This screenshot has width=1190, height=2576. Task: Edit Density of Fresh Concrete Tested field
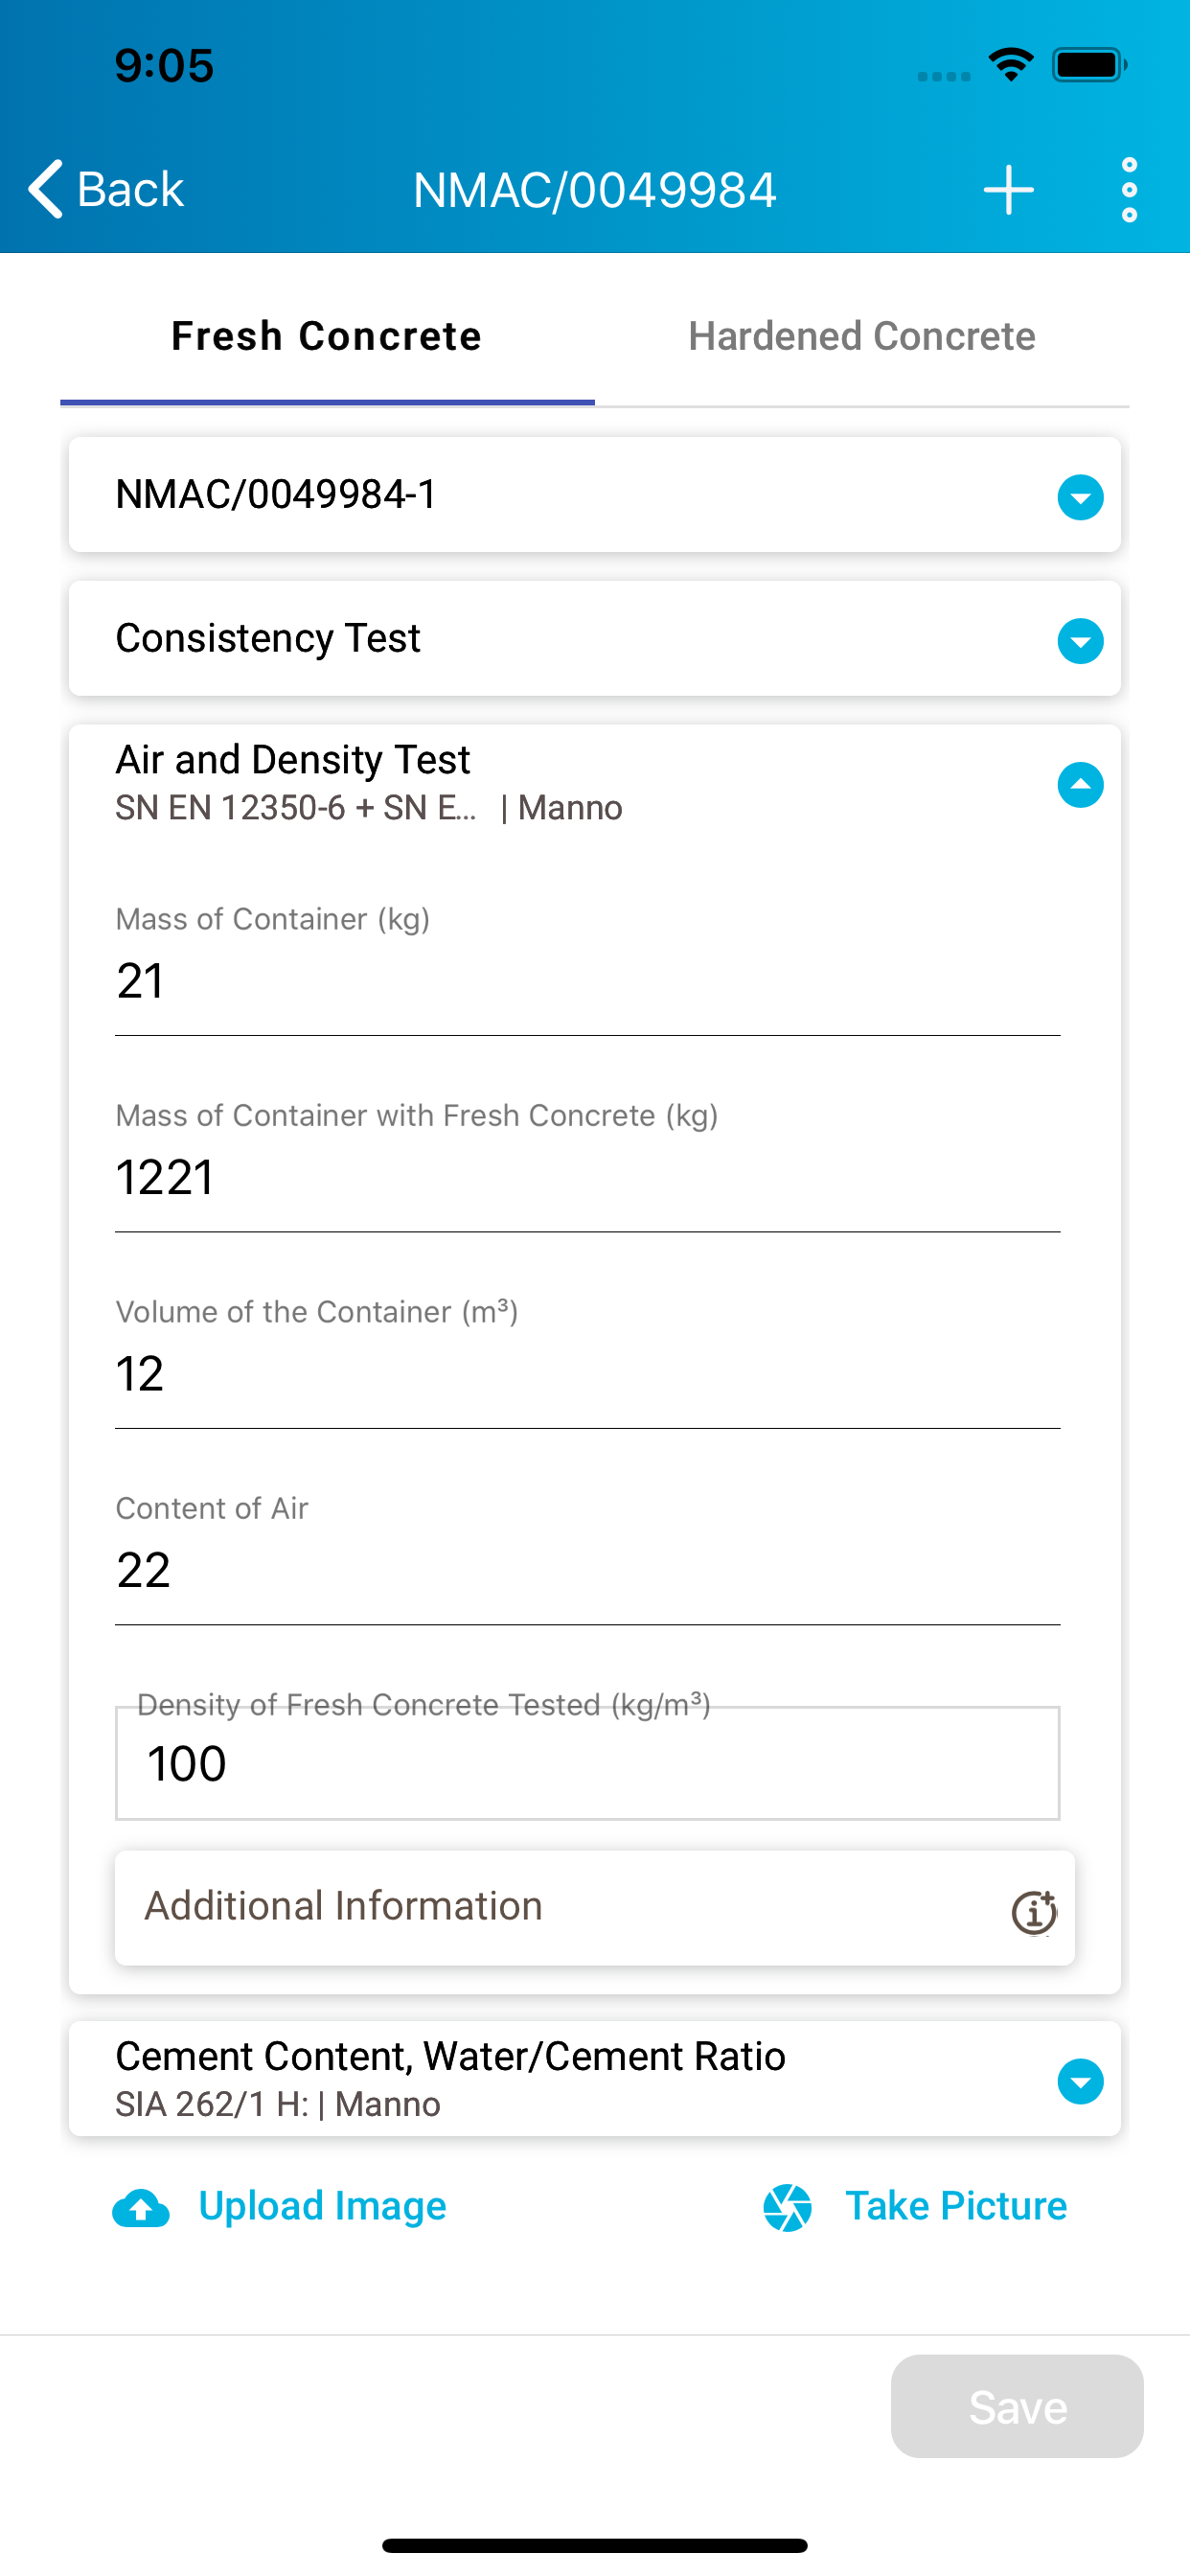pos(588,1763)
